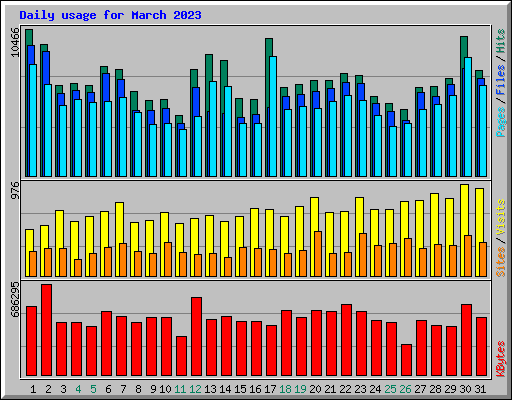Viewport: 512px width, 400px height.
Task: Click the day 23 label on the x-axis
Action: pos(360,389)
